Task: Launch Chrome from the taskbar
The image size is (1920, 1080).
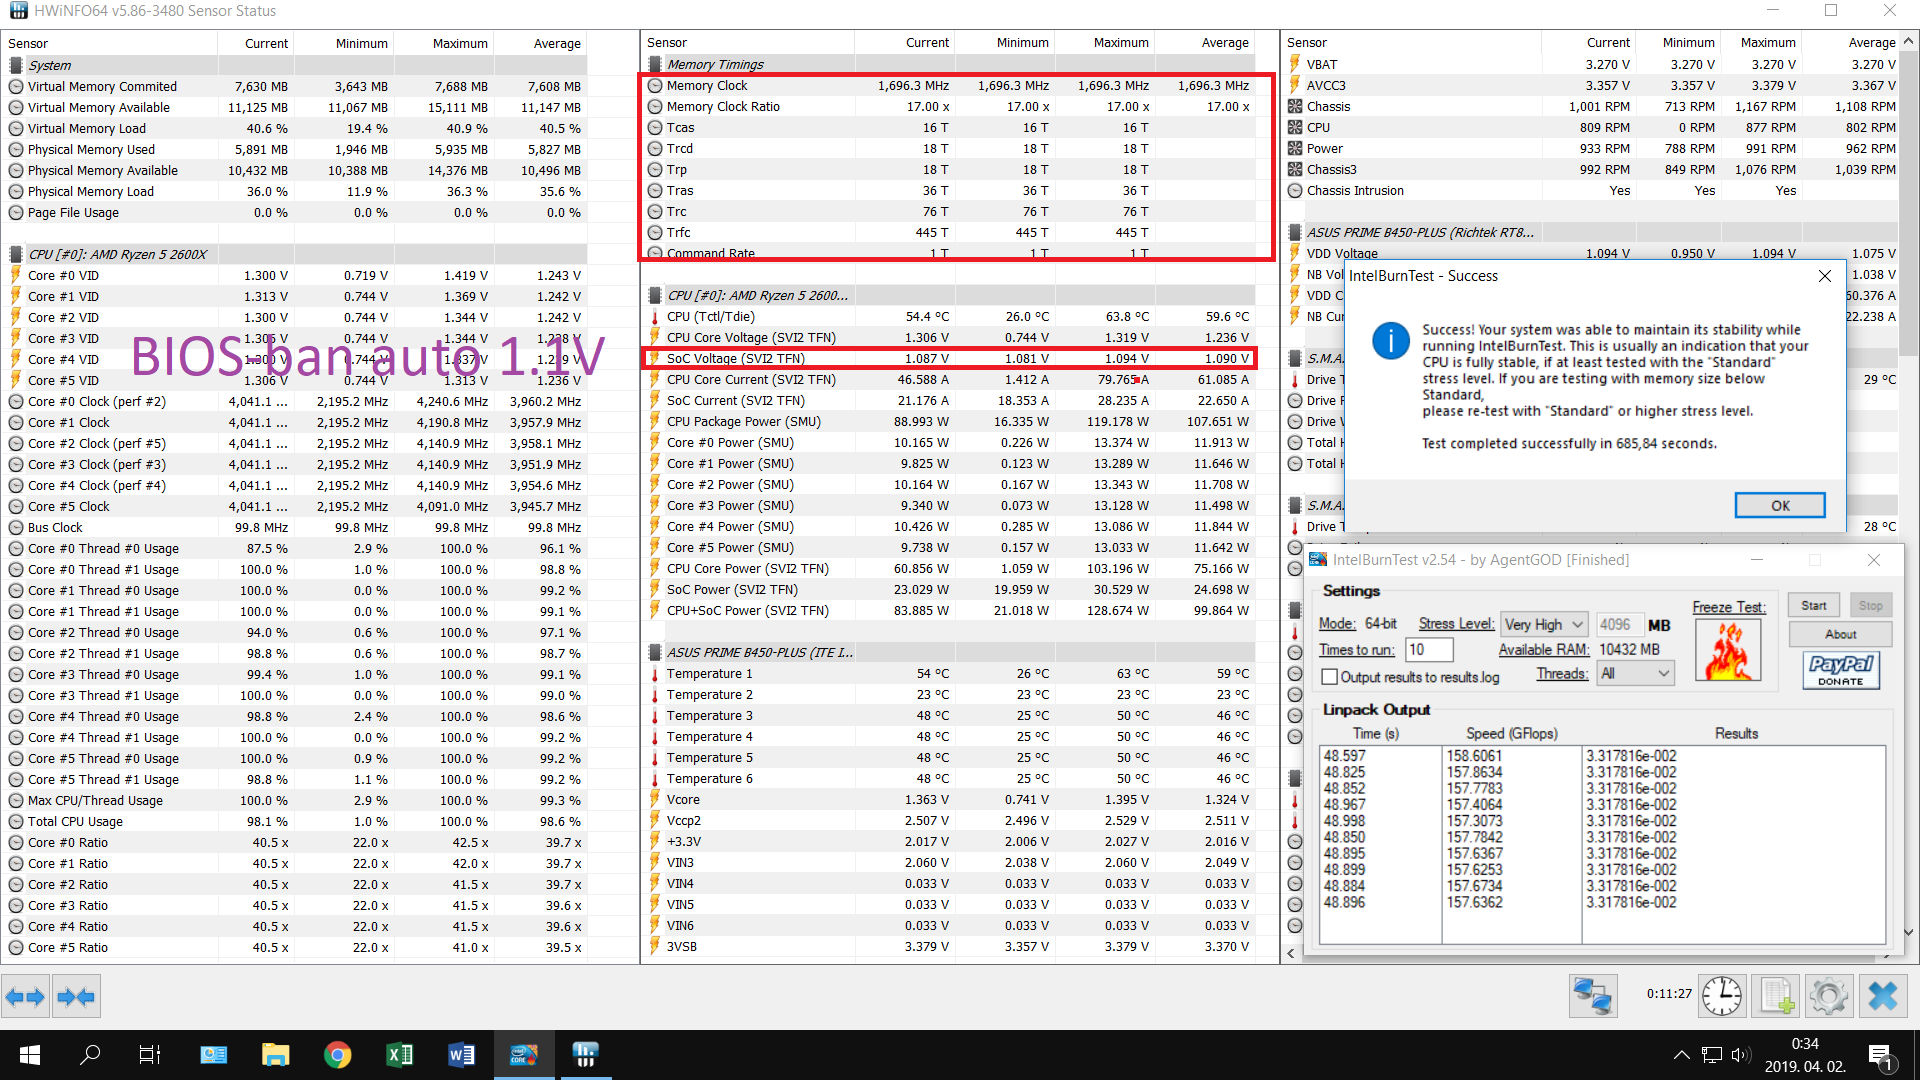Action: pos(337,1055)
